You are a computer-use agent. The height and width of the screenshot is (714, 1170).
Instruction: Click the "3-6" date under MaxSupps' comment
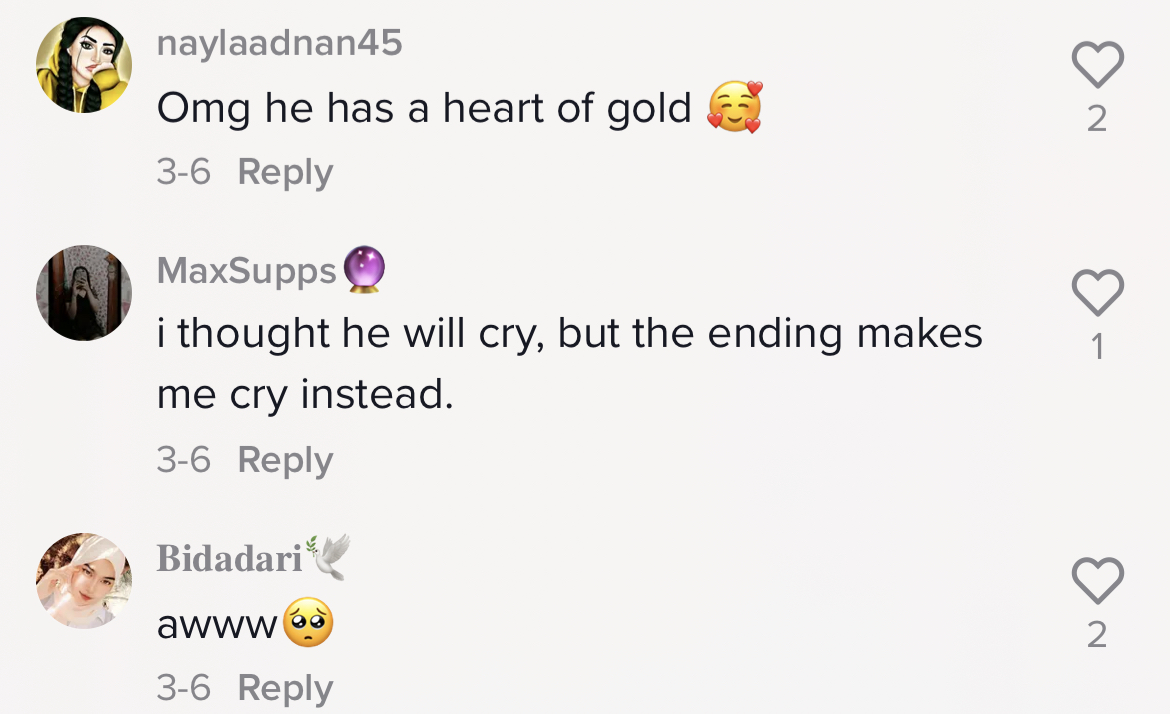click(x=183, y=460)
